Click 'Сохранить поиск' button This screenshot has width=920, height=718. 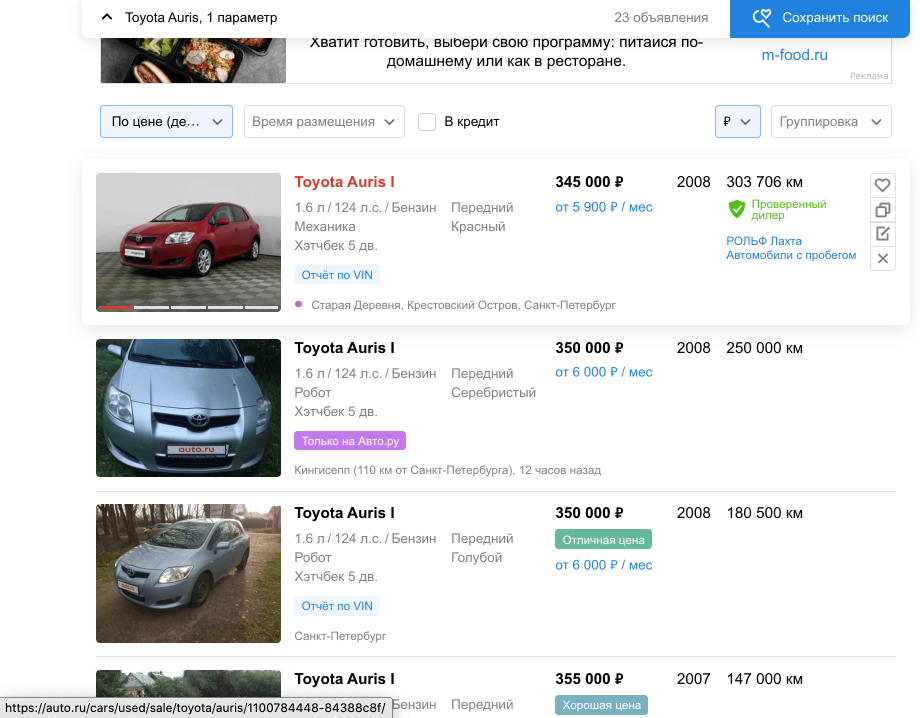tap(820, 18)
